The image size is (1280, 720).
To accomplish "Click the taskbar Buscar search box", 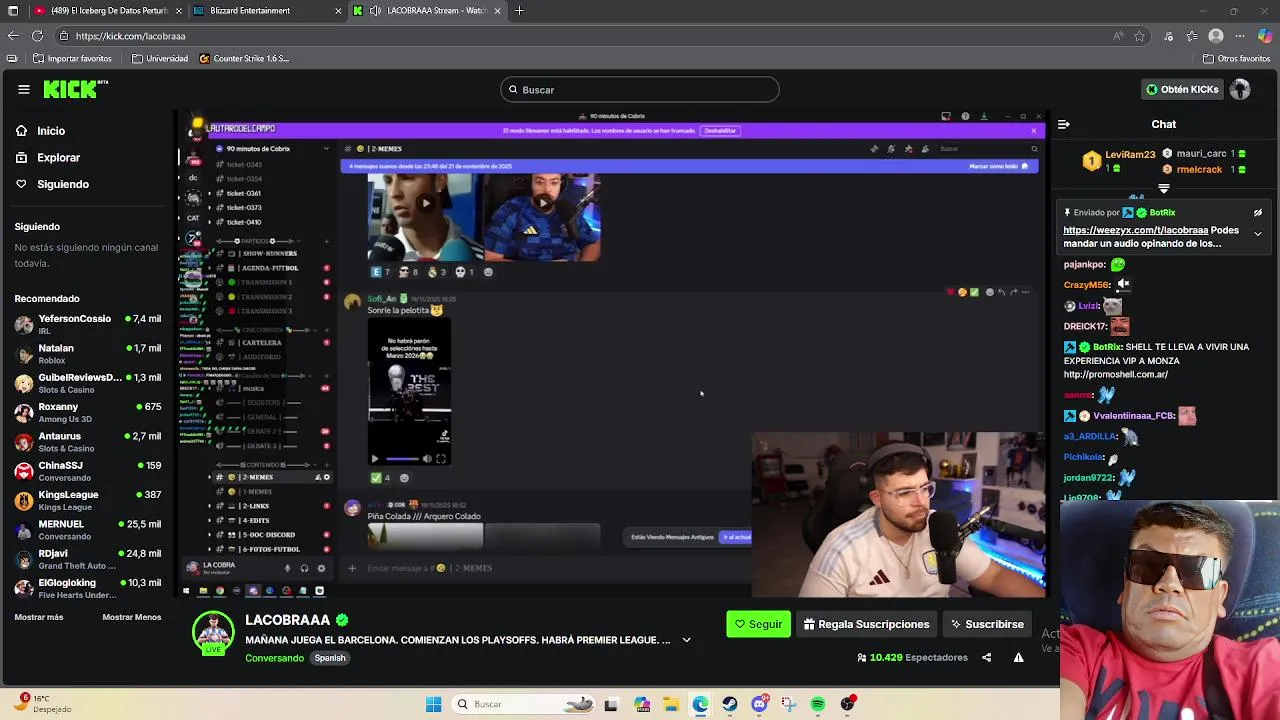I will [x=522, y=704].
